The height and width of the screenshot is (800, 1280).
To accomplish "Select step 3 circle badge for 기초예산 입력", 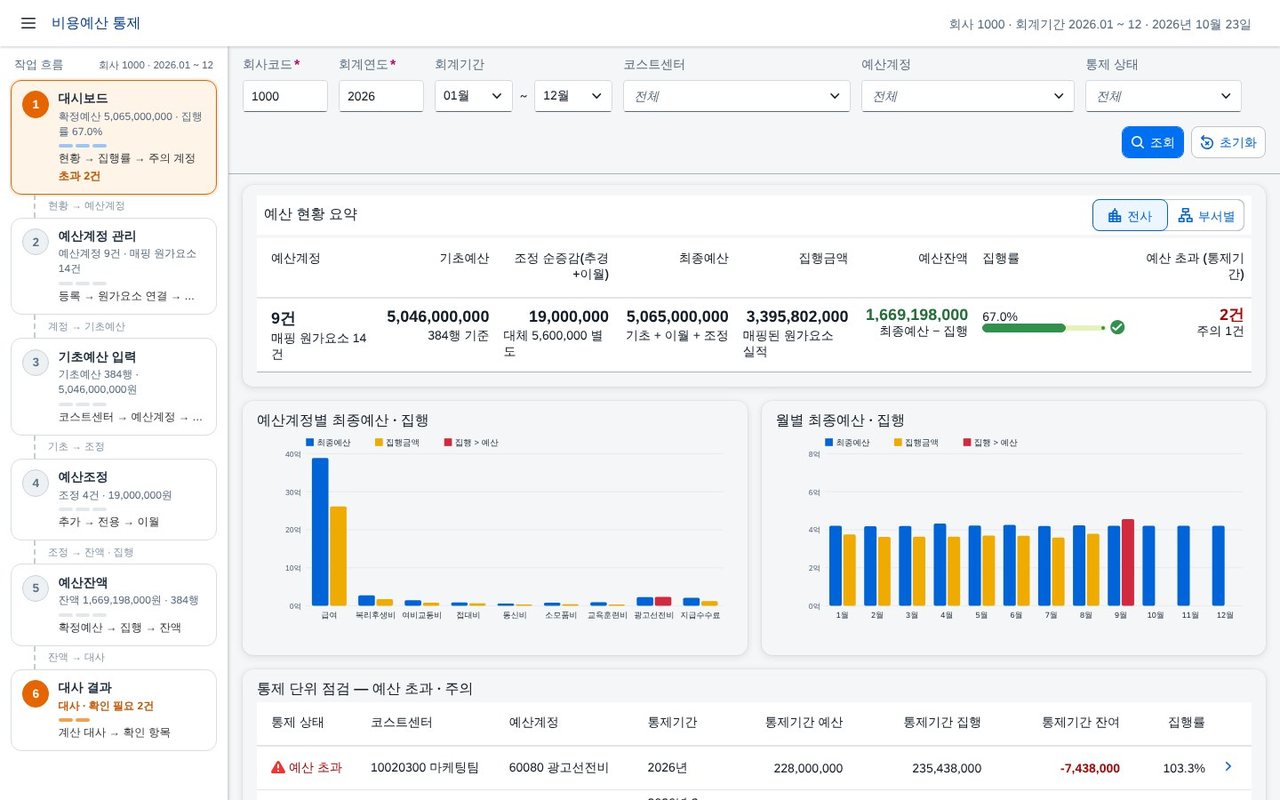I will point(35,362).
